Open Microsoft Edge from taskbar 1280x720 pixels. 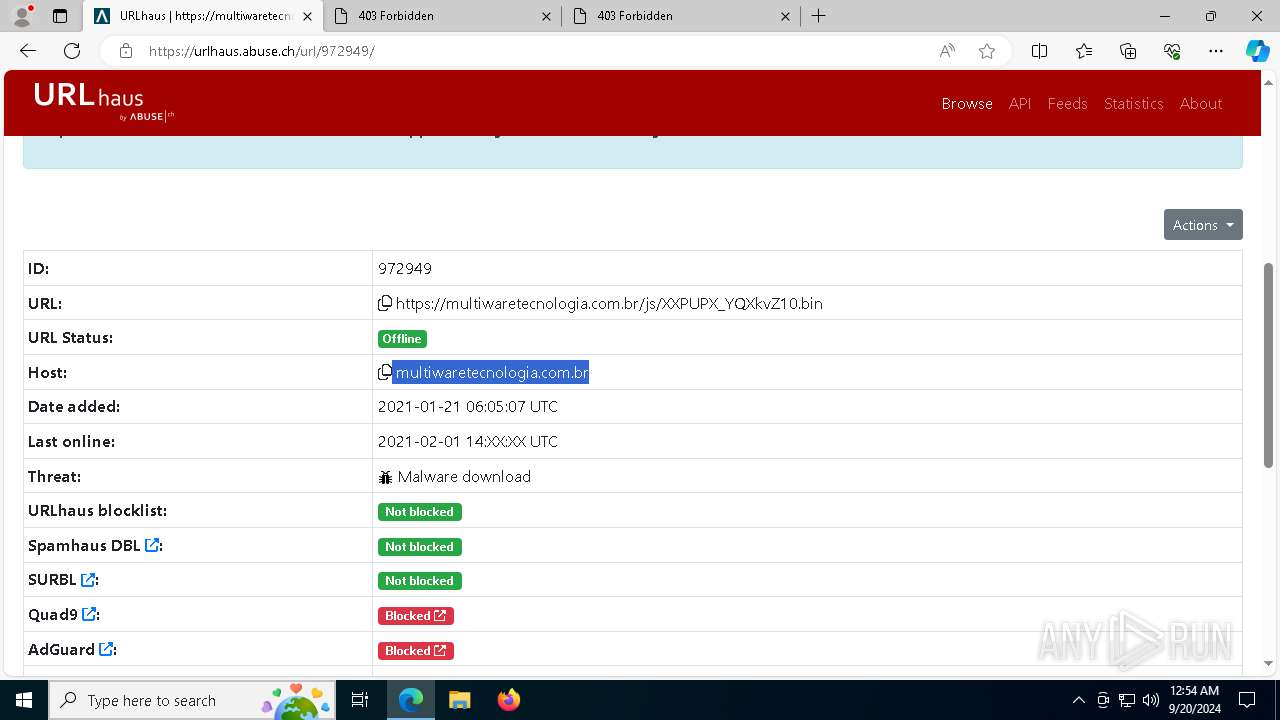click(x=411, y=700)
